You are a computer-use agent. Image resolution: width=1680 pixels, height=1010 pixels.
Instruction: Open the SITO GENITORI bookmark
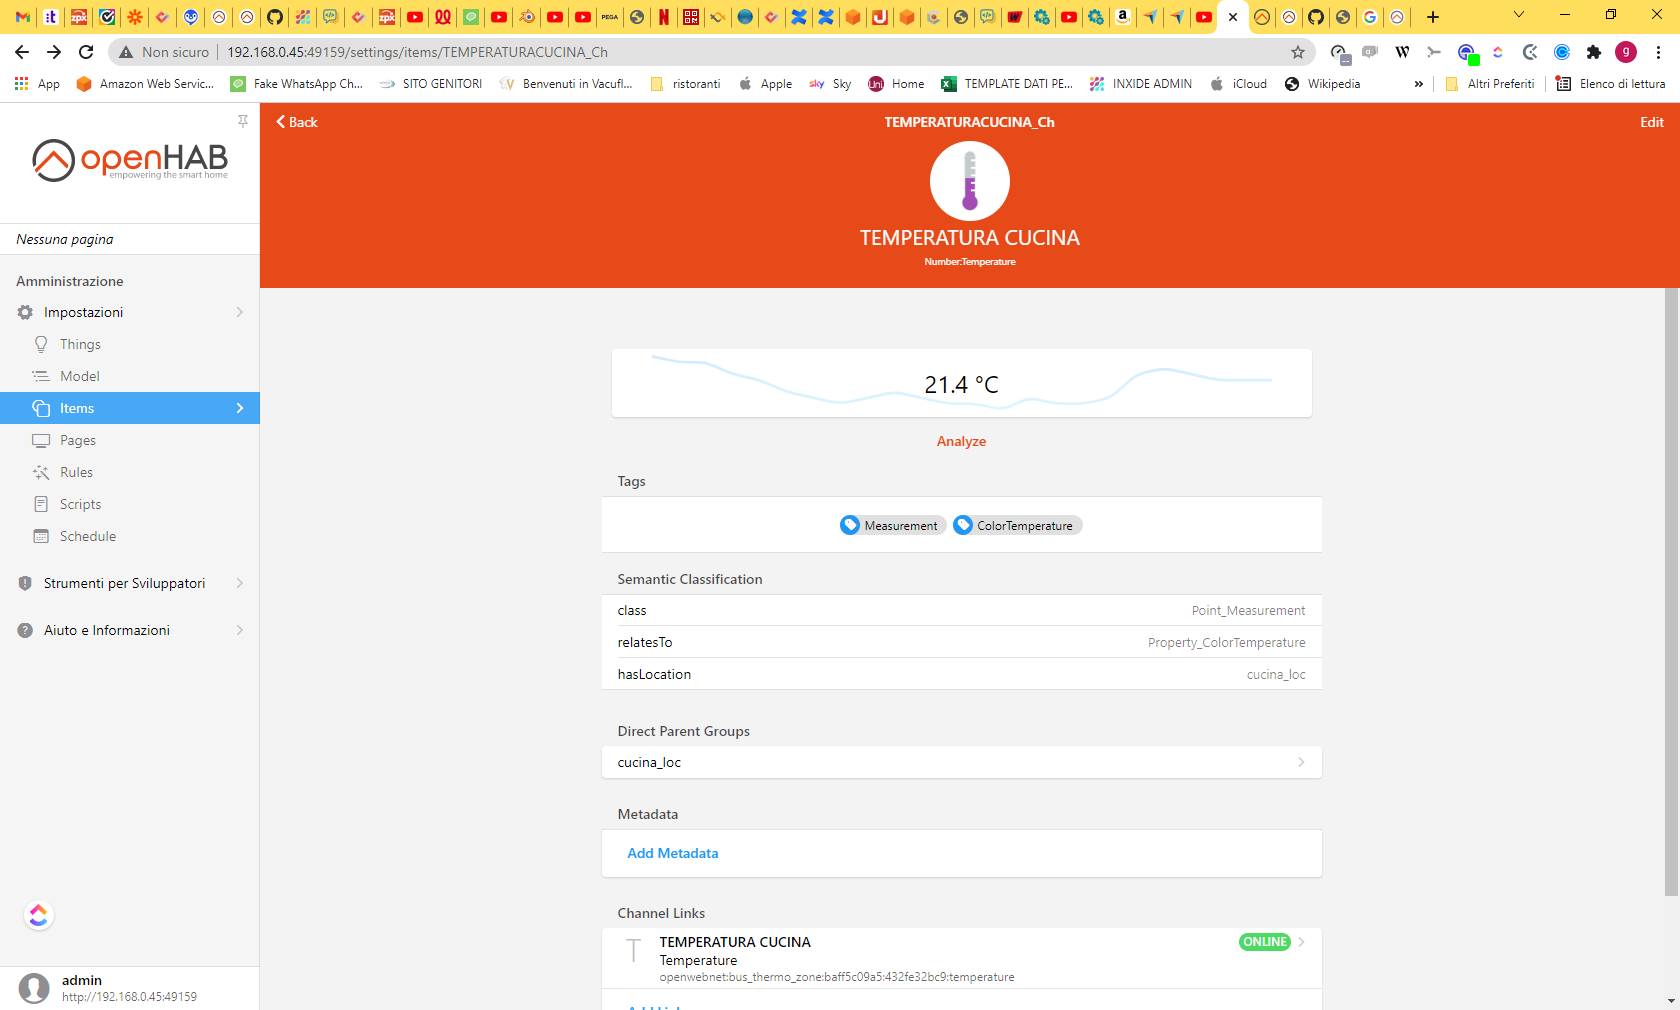coord(431,84)
